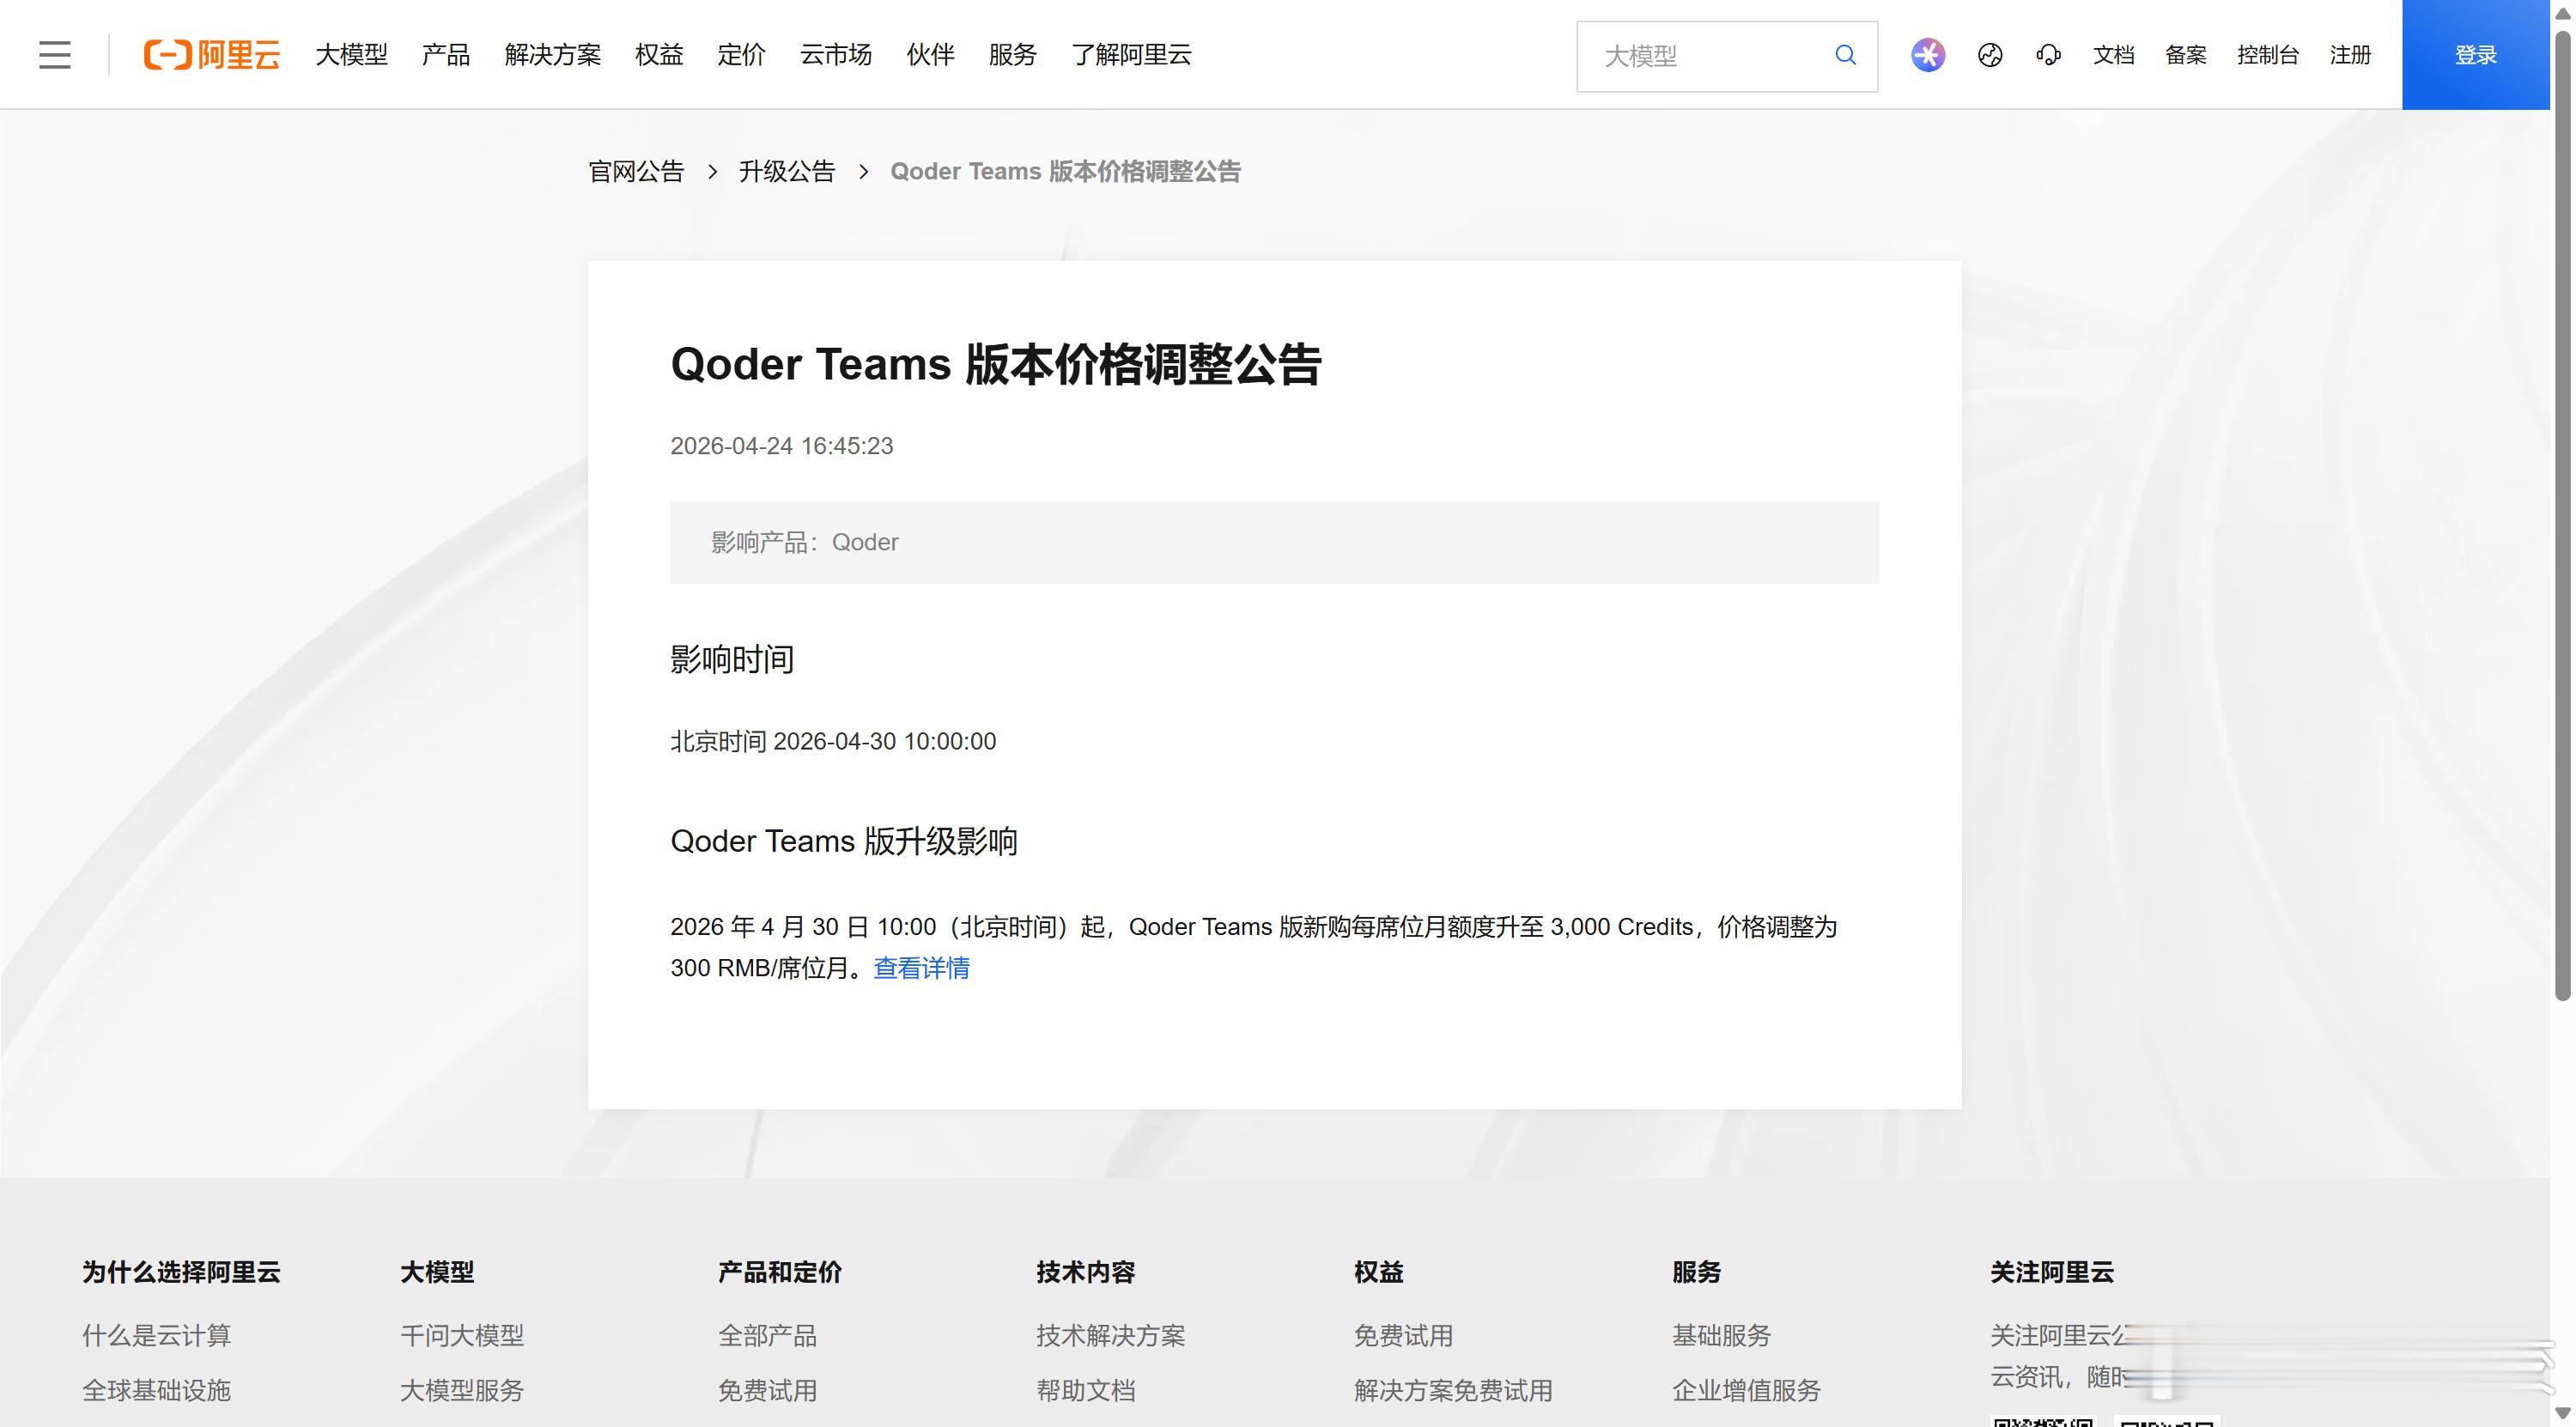Click the search magnifier icon
2576x1427 pixels.
[1845, 55]
